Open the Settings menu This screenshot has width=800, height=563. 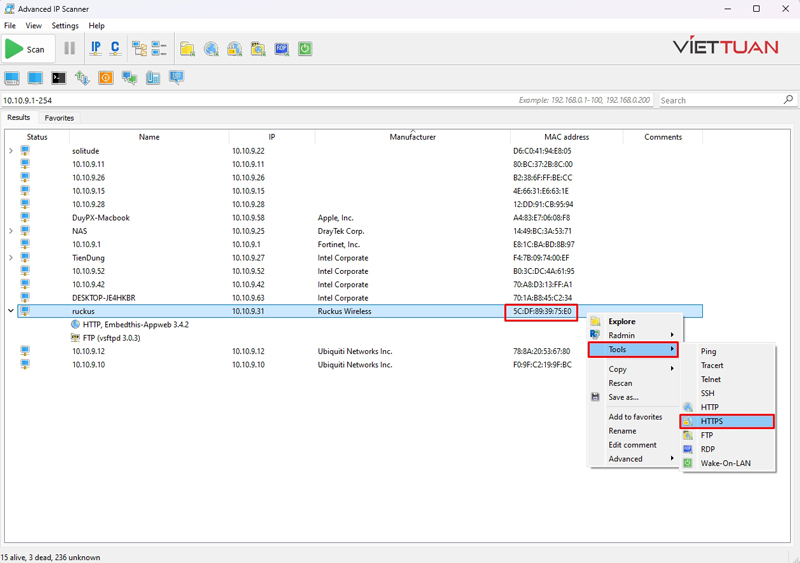pyautogui.click(x=65, y=25)
